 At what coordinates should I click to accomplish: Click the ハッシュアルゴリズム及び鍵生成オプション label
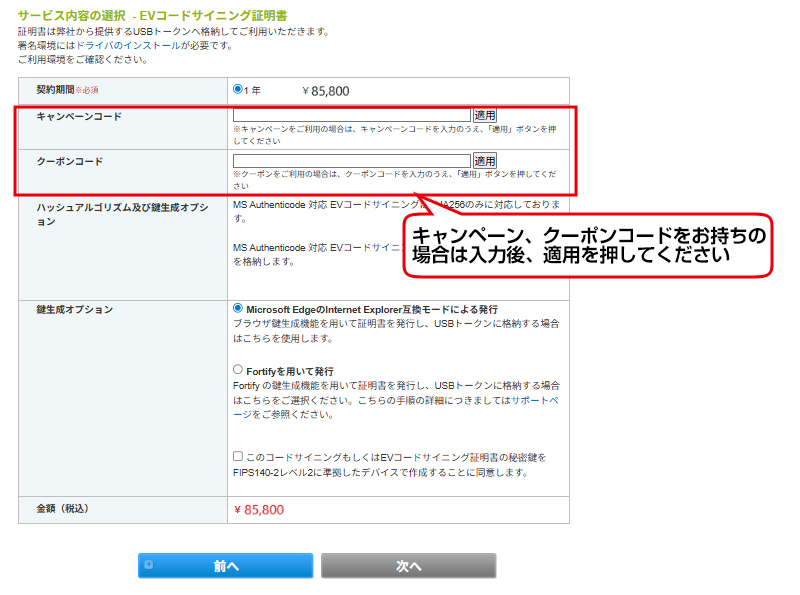click(121, 213)
